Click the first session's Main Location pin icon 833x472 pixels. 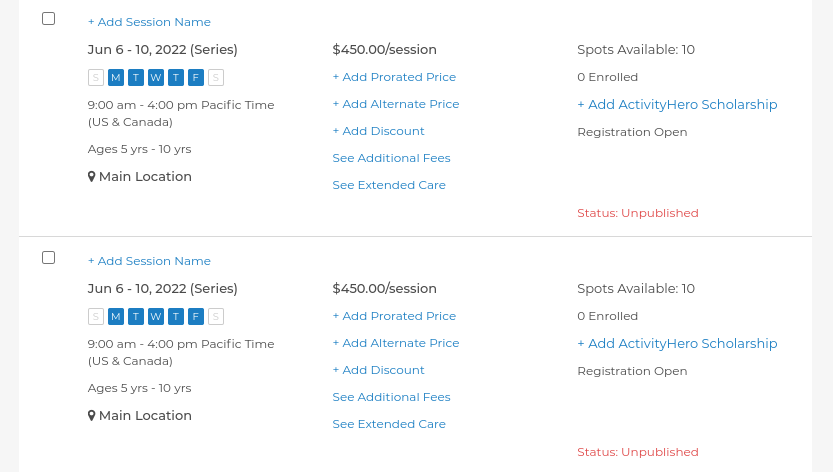(x=91, y=177)
